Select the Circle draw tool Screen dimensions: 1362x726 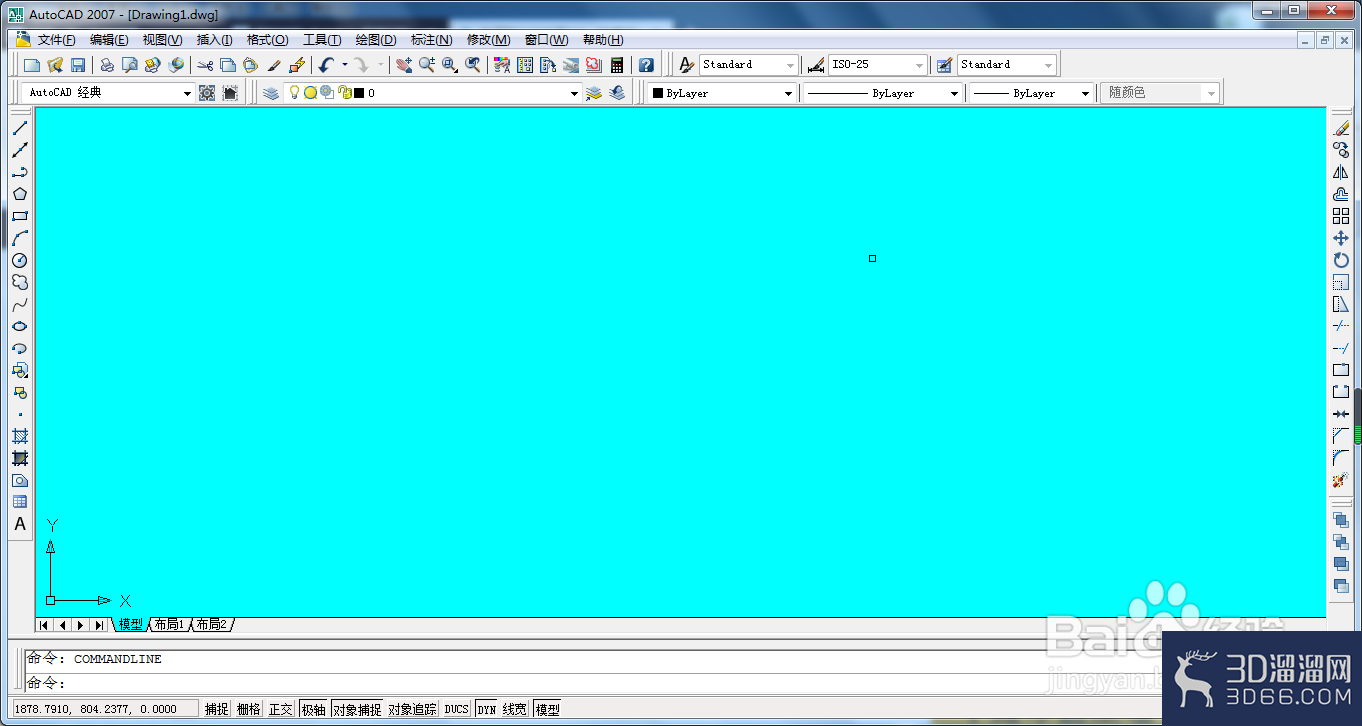point(20,260)
